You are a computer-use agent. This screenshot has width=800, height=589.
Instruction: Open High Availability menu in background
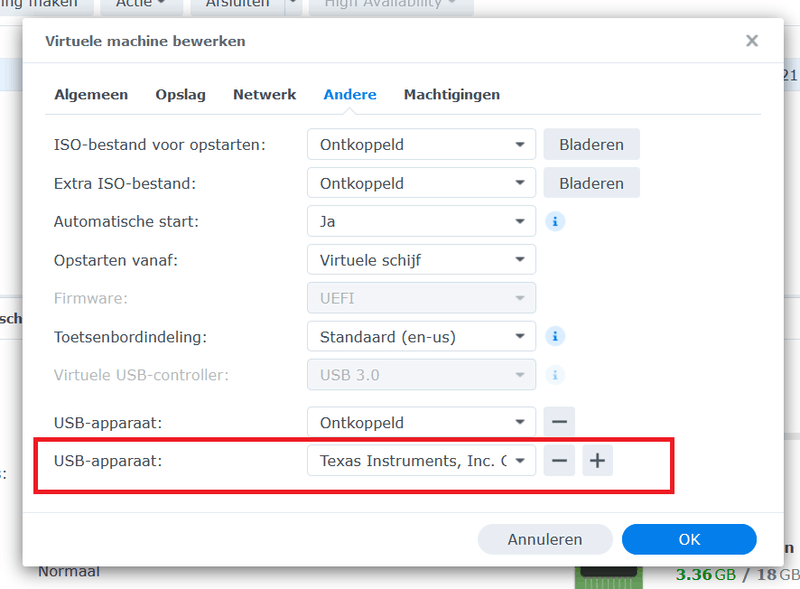click(391, 4)
